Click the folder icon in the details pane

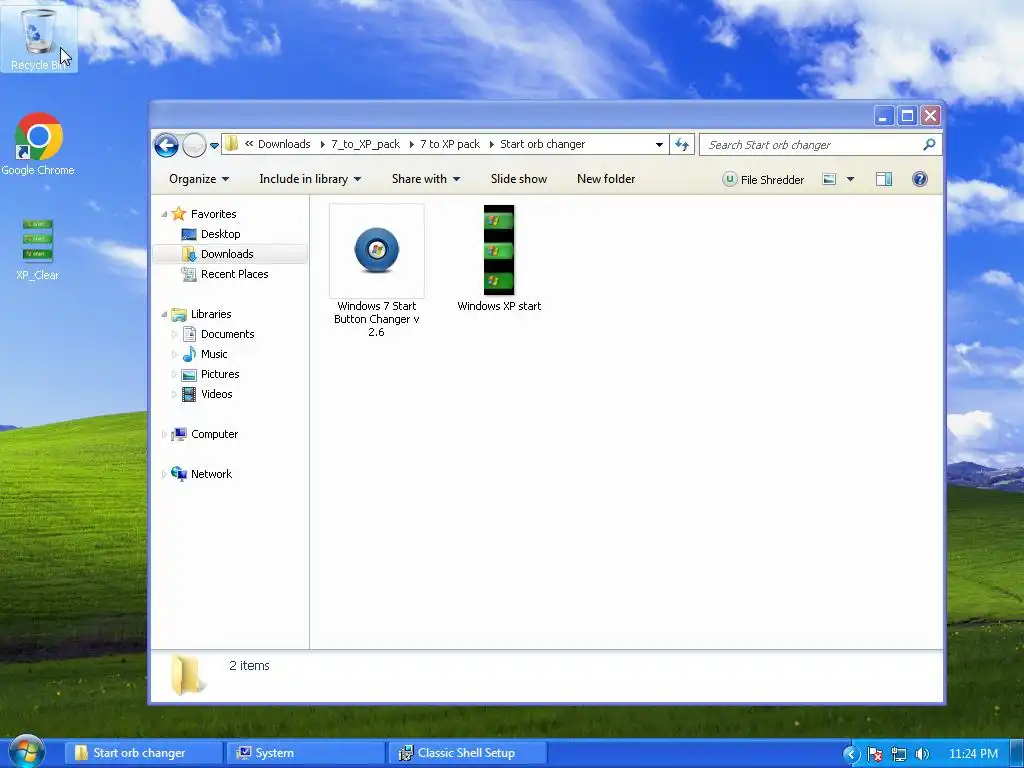(188, 675)
